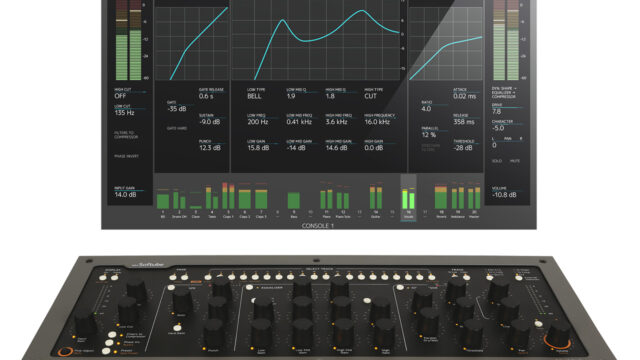Screen dimensions: 640x360
Task: Click the Gate Release 0.6 s value
Action: pos(206,96)
